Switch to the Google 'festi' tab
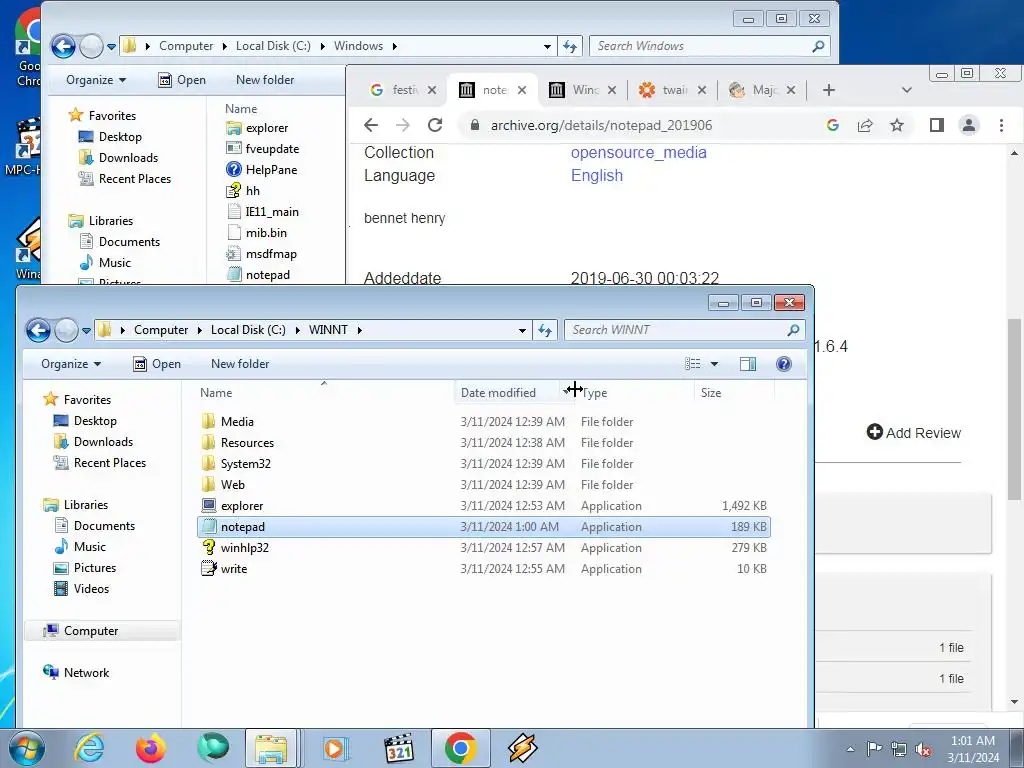The width and height of the screenshot is (1024, 768). (x=394, y=90)
